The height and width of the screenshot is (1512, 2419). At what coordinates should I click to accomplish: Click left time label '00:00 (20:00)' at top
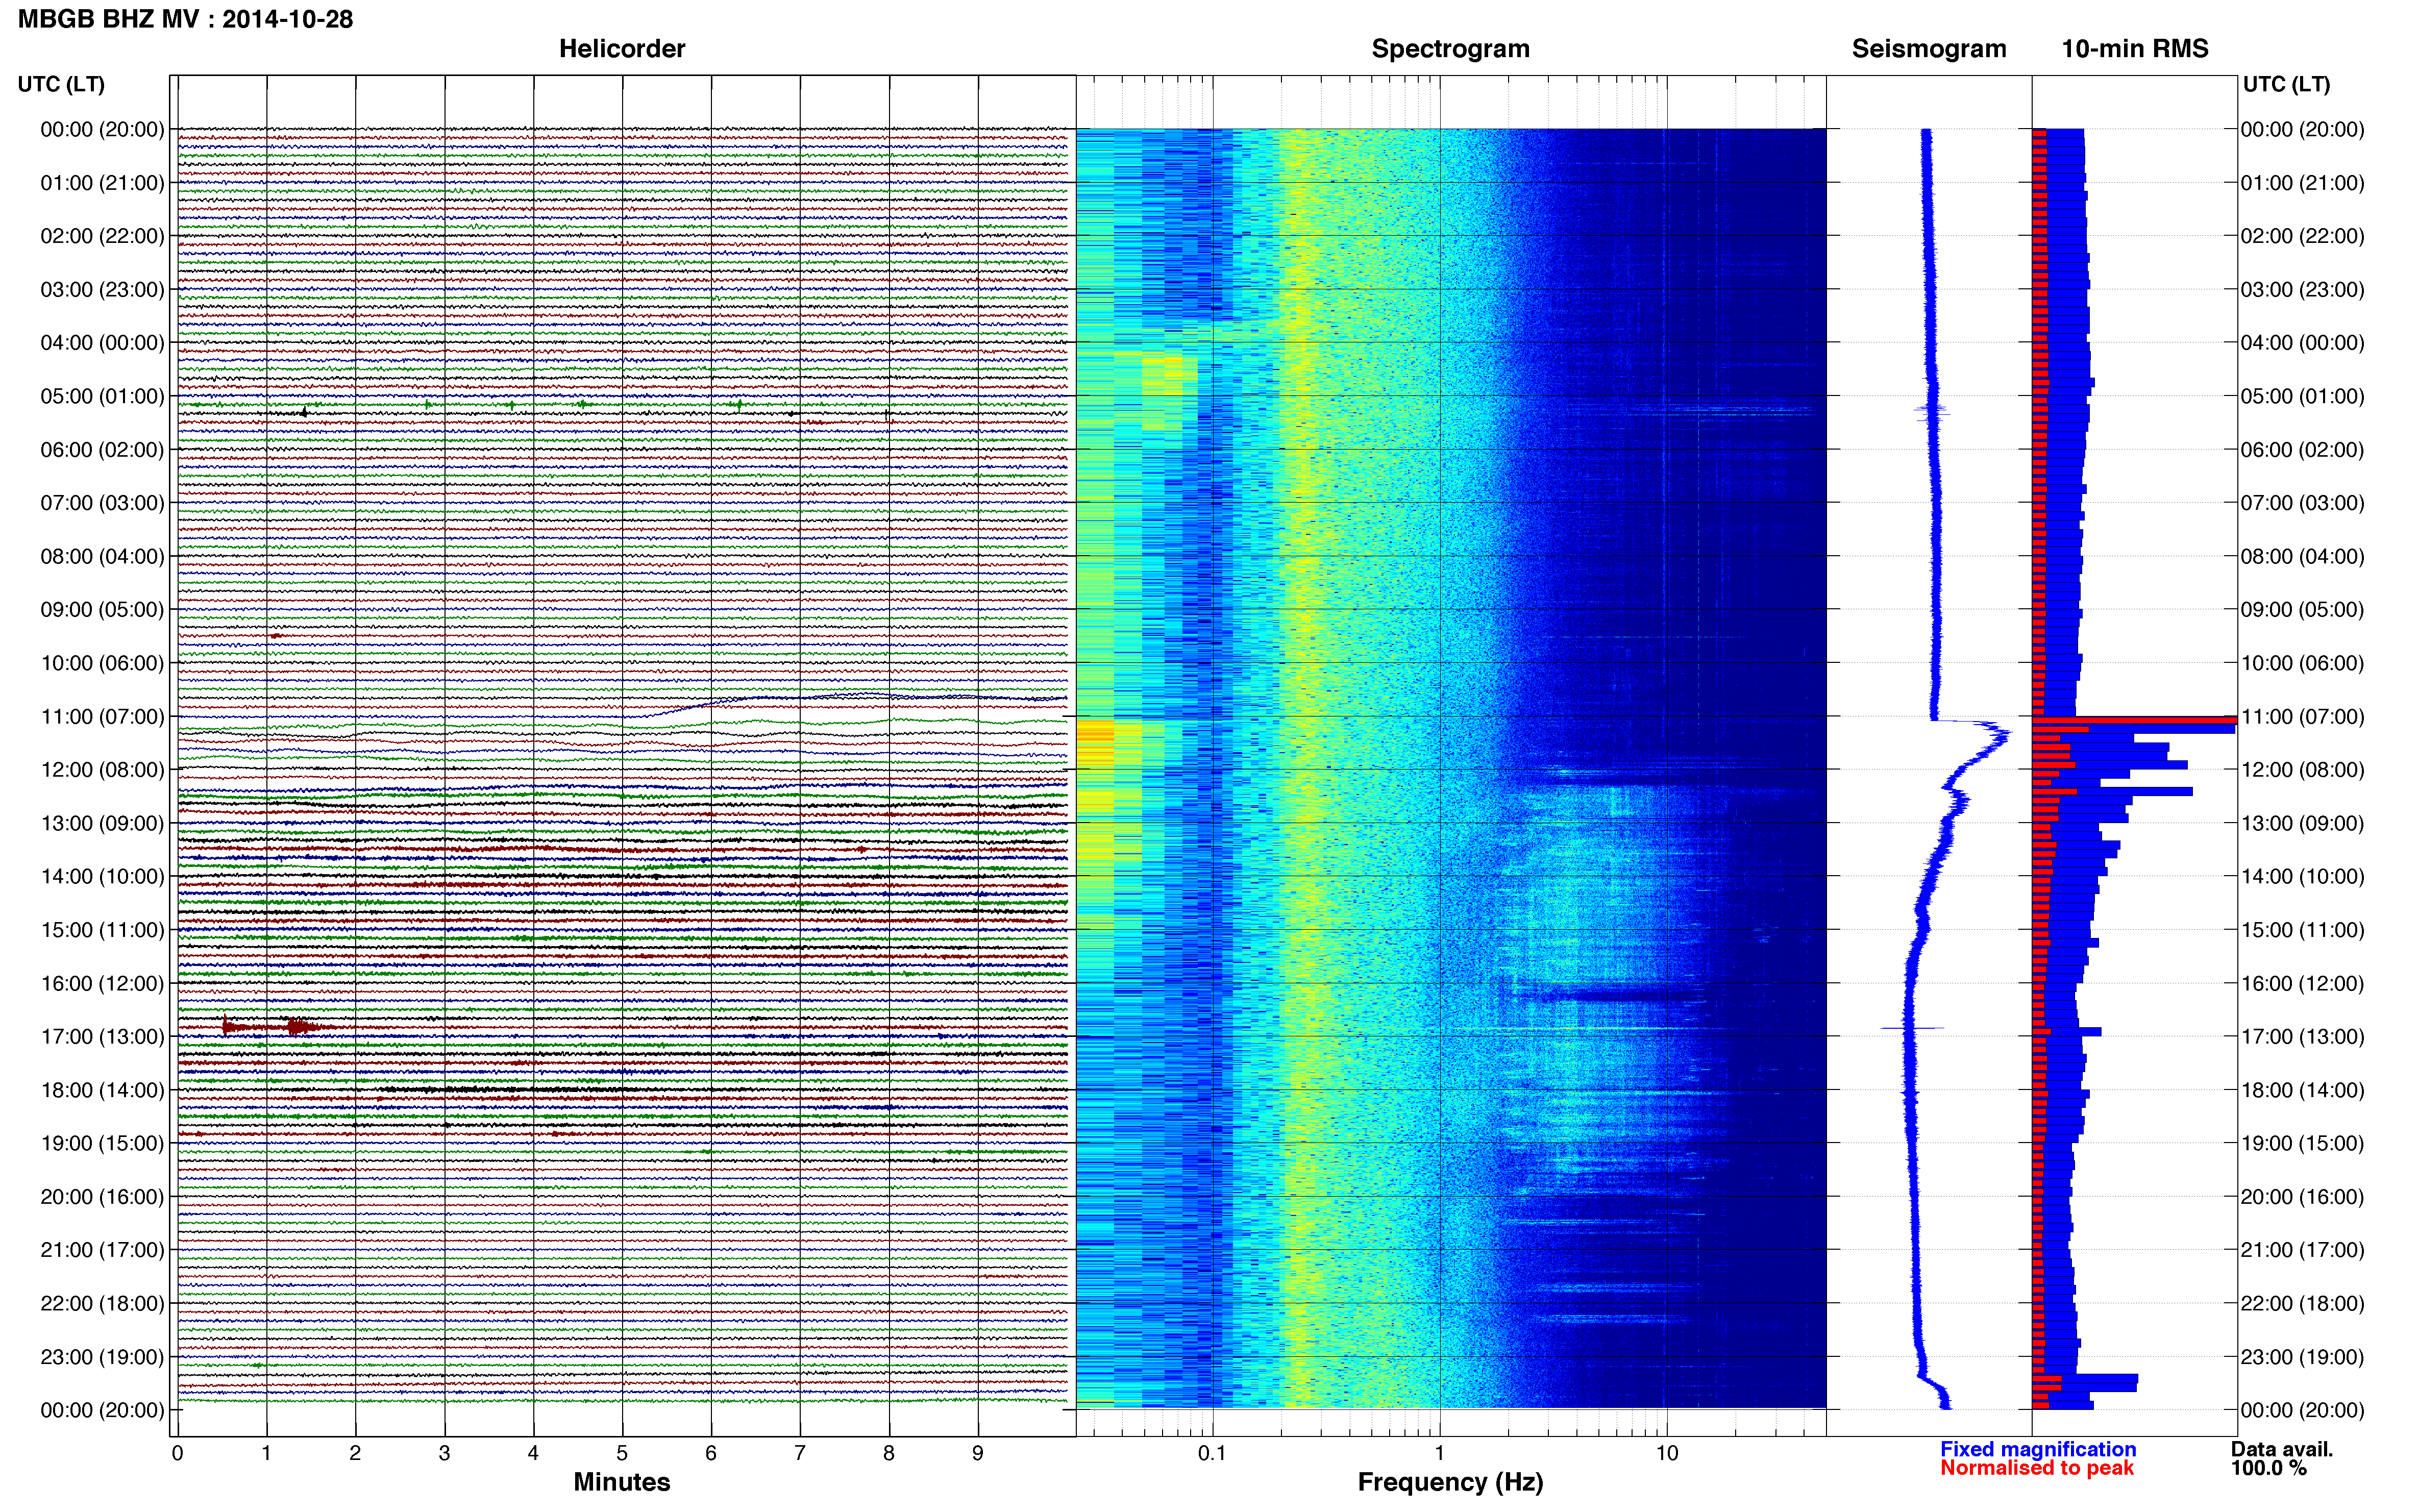tap(102, 129)
